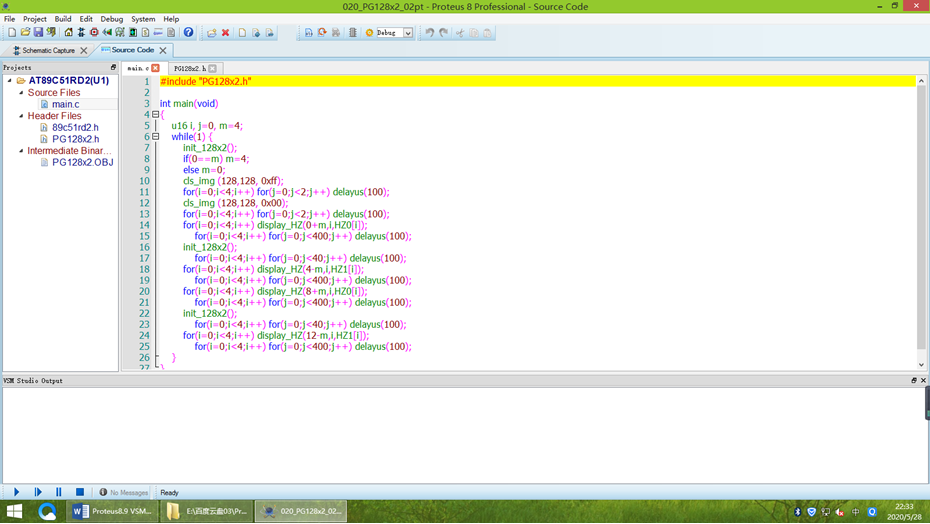
Task: Click the Rebuild Project icon
Action: point(322,33)
